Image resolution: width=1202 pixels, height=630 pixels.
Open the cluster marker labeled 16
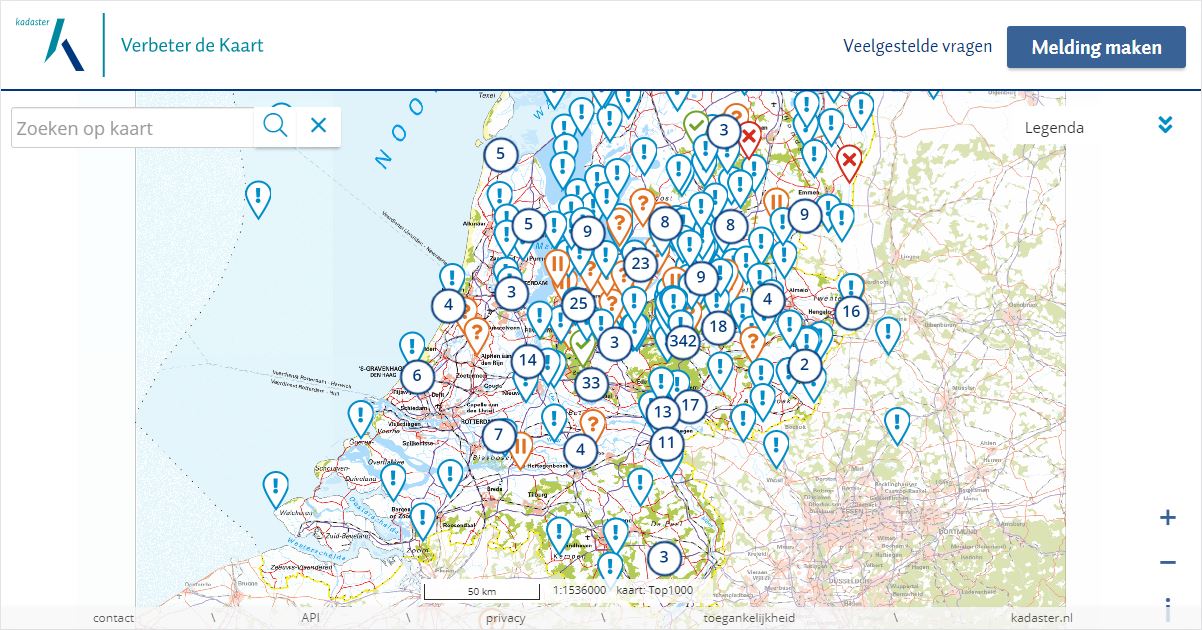(x=851, y=311)
